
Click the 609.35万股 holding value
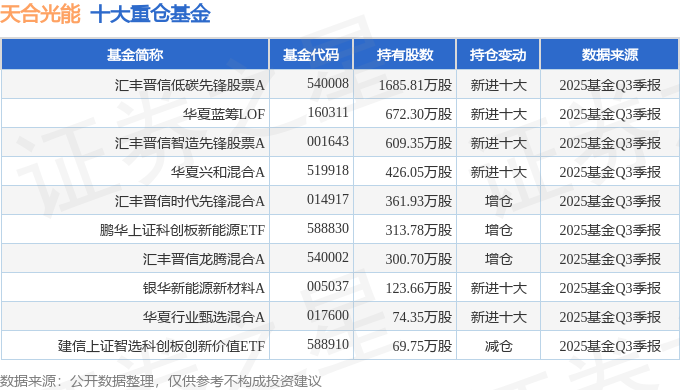(418, 143)
